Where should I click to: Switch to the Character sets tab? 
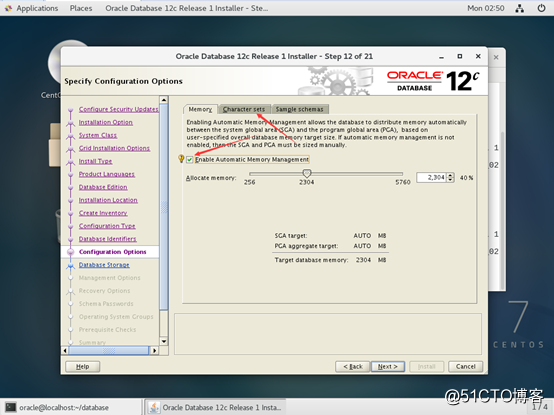(244, 109)
